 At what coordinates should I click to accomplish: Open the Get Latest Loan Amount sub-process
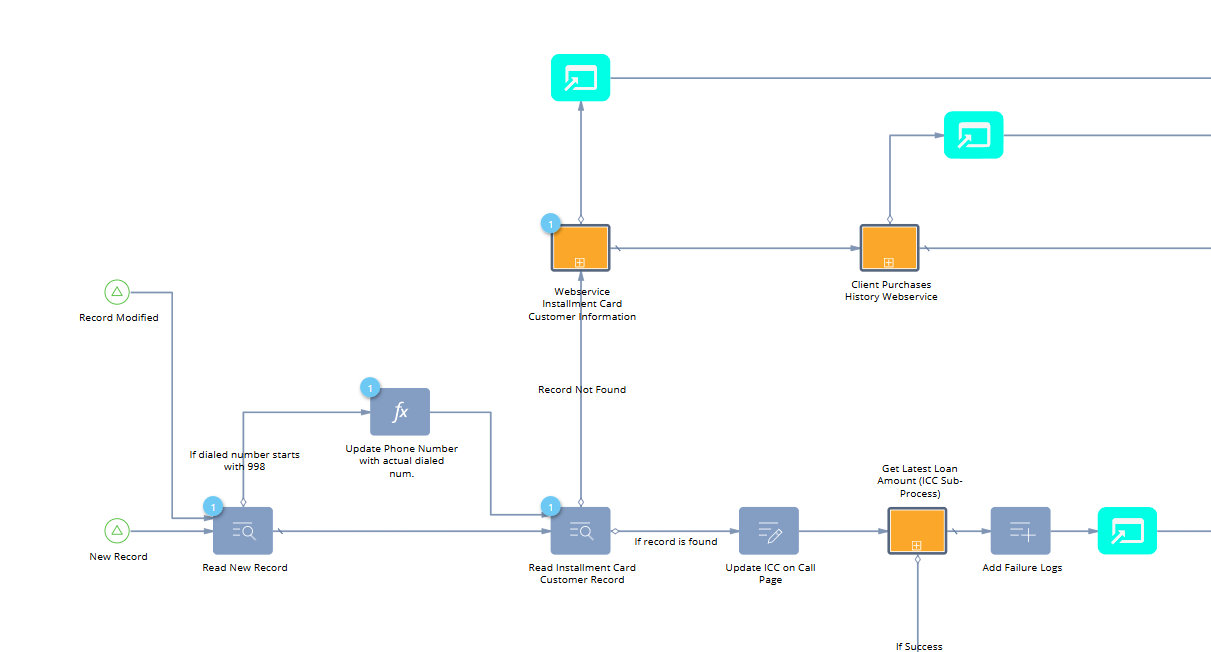[x=917, y=531]
